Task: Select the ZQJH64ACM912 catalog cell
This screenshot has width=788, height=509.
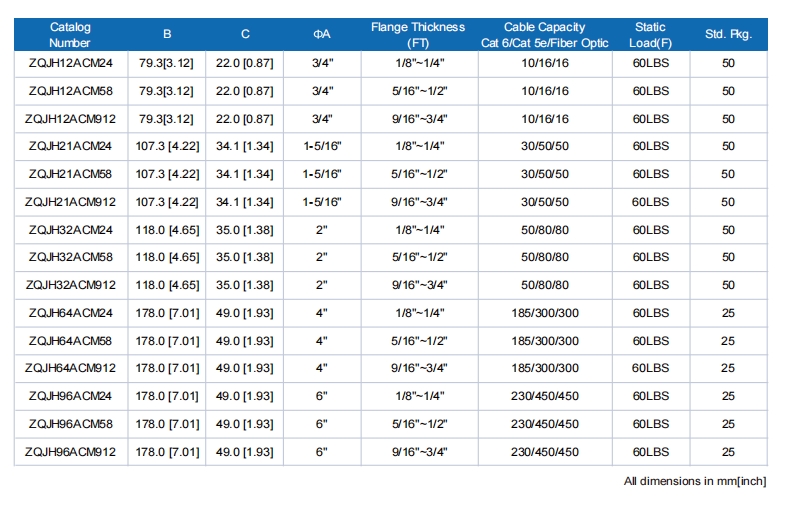Action: point(70,368)
